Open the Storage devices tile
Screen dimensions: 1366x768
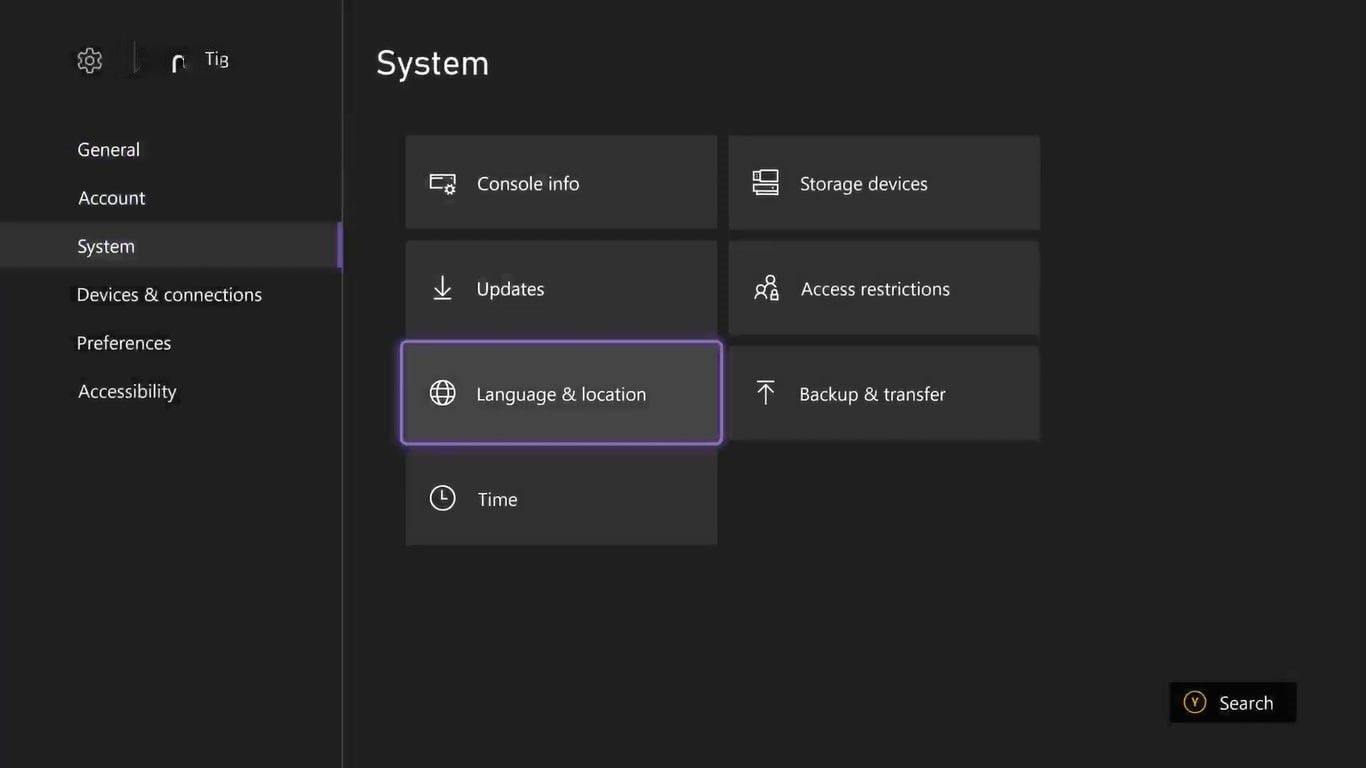884,183
